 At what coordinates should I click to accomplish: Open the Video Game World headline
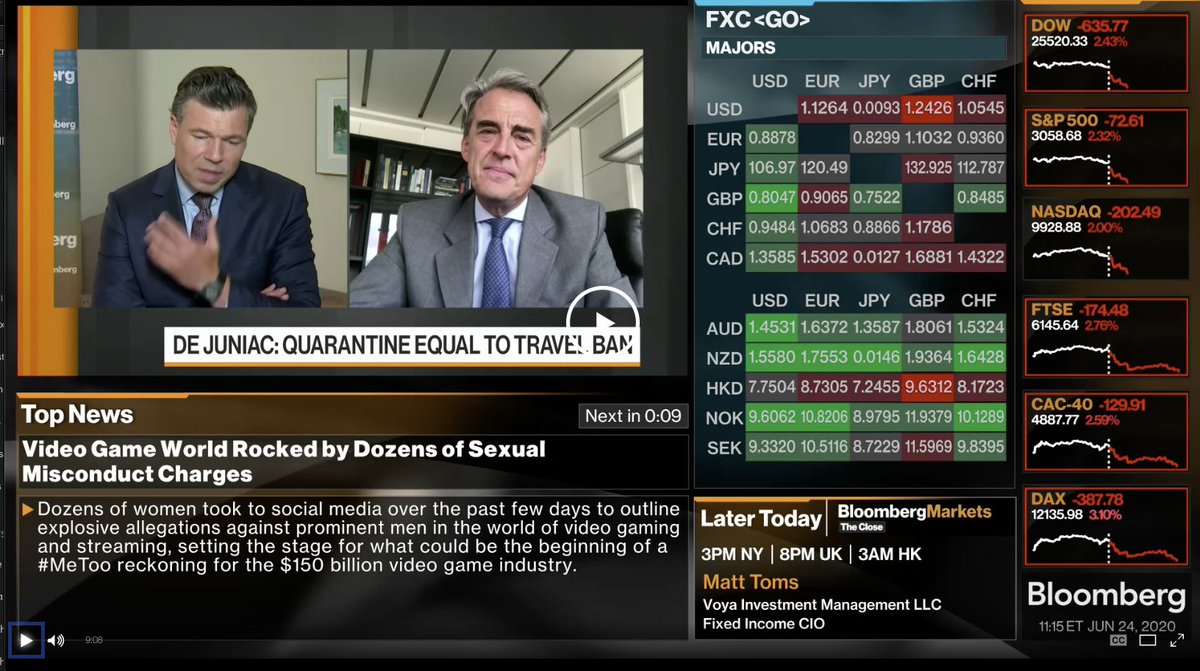point(284,461)
